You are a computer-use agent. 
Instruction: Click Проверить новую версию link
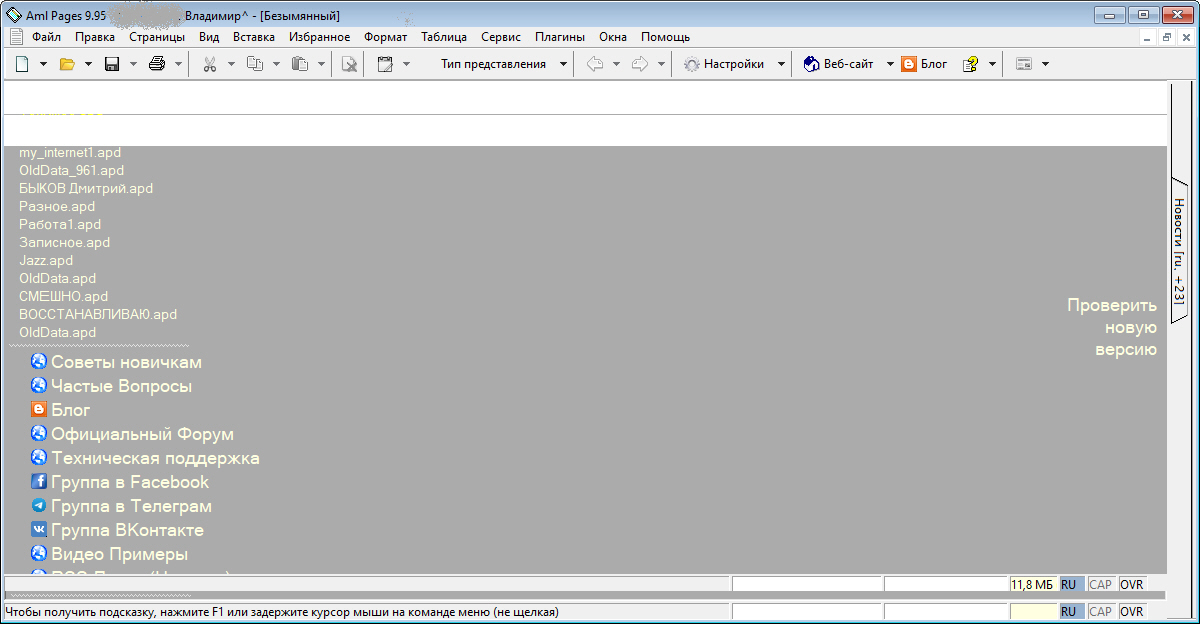coord(1112,327)
